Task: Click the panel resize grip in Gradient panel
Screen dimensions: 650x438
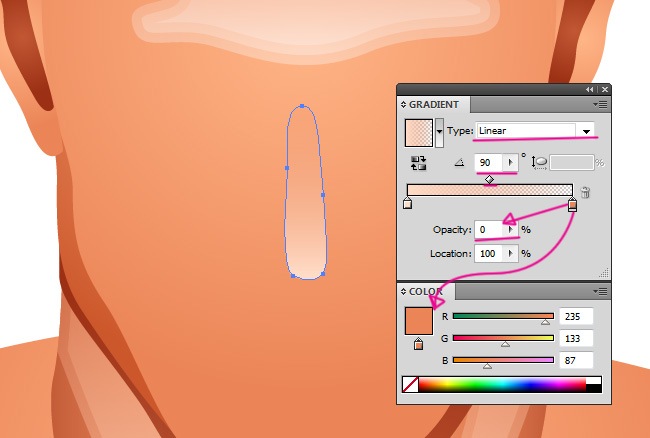Action: pos(604,272)
